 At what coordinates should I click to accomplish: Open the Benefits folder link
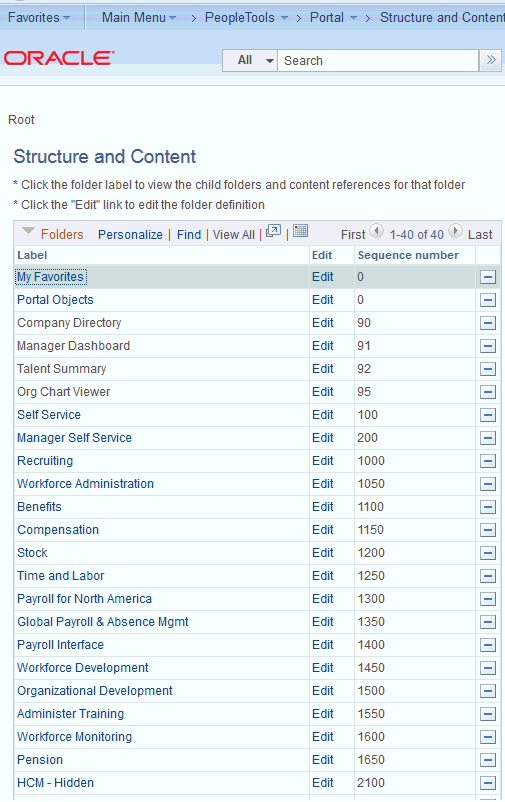click(x=39, y=507)
